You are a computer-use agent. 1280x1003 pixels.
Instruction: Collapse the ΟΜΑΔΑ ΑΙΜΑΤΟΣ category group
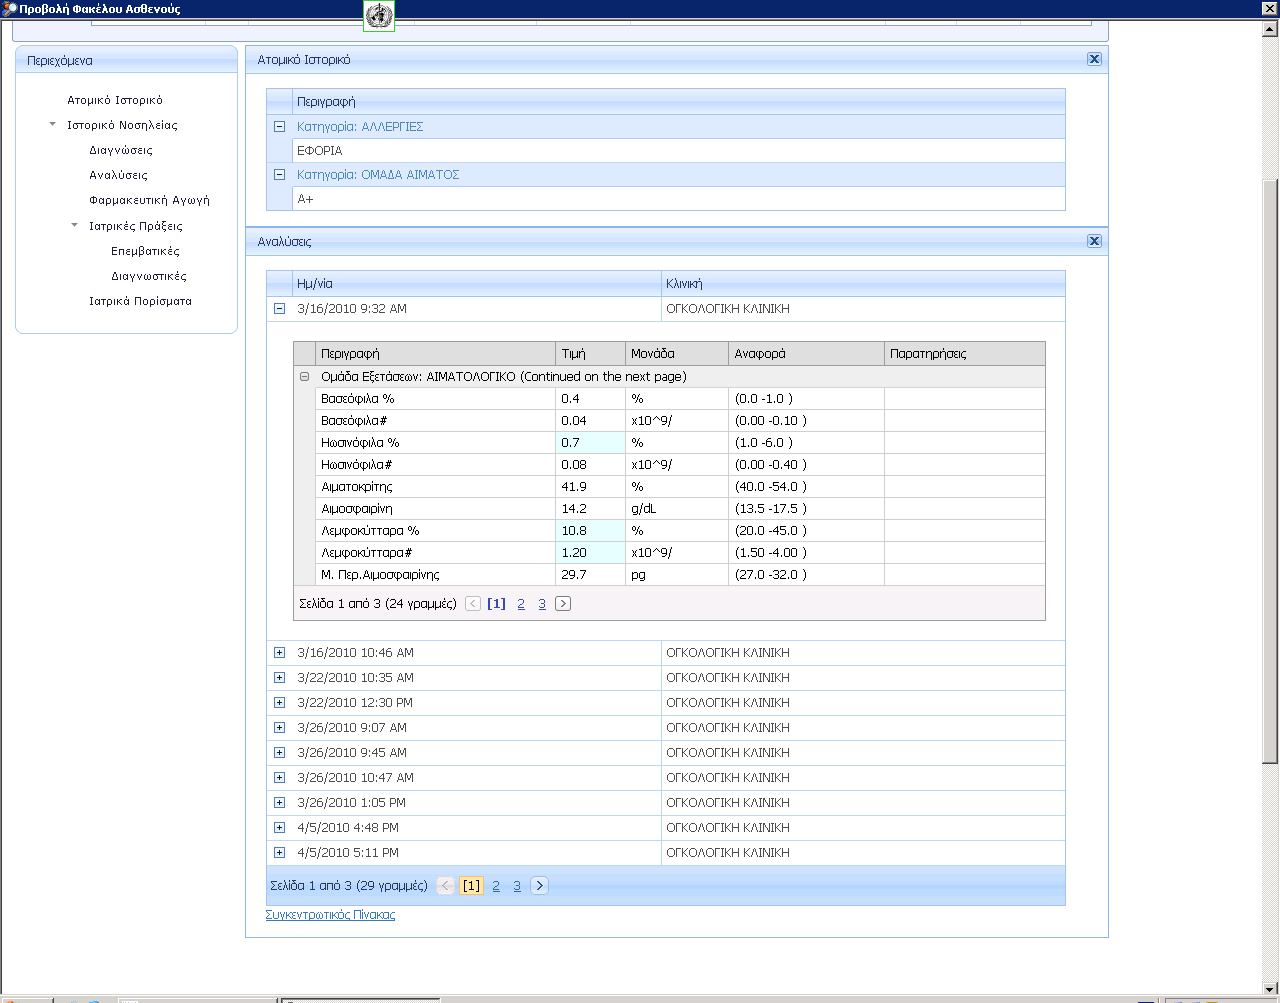279,174
